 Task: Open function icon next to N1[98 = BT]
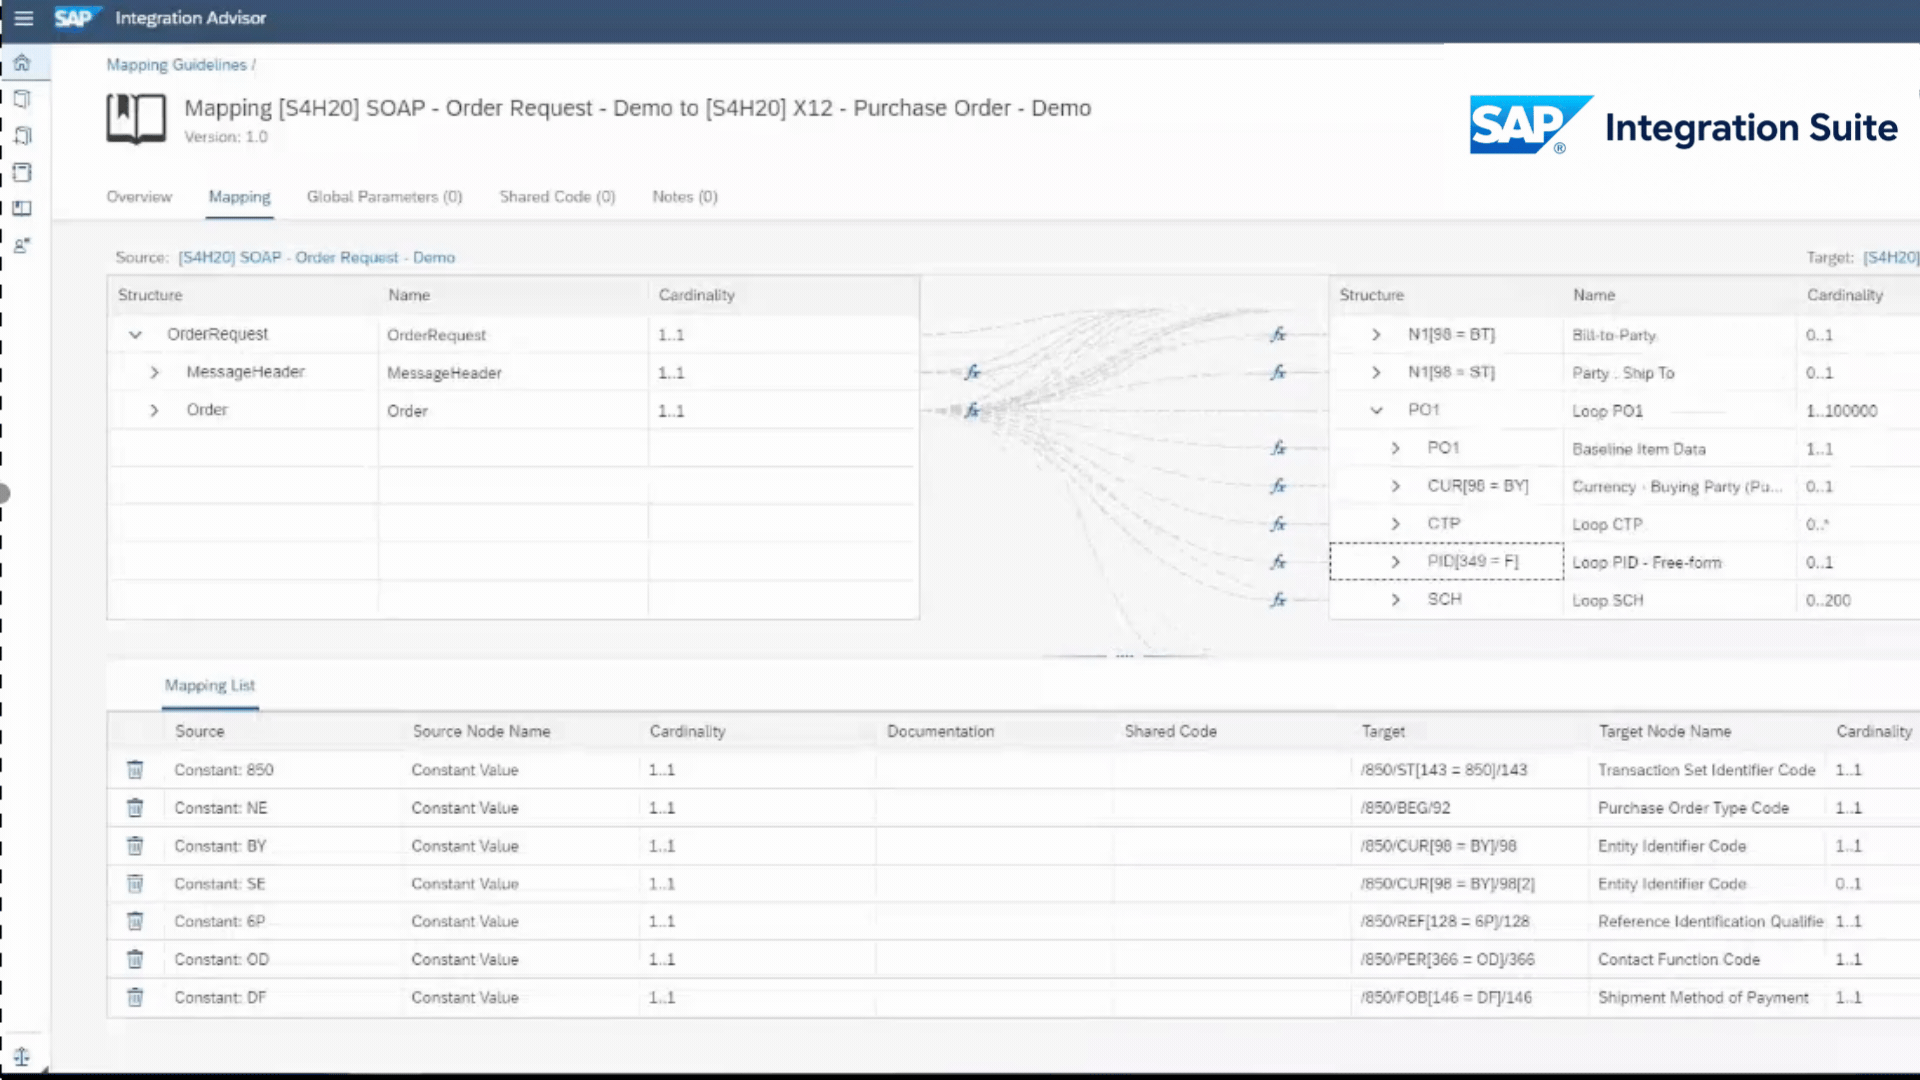click(1278, 335)
